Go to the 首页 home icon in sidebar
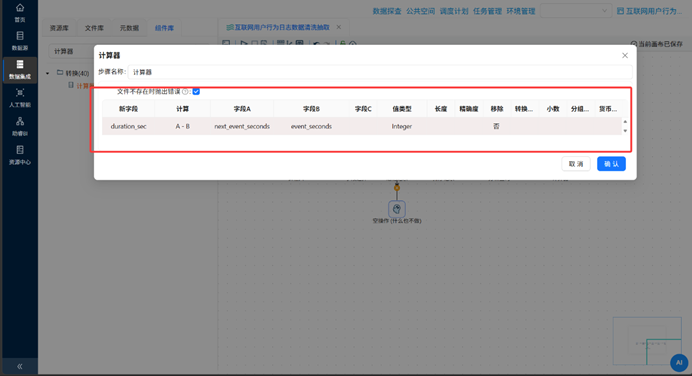 point(20,8)
